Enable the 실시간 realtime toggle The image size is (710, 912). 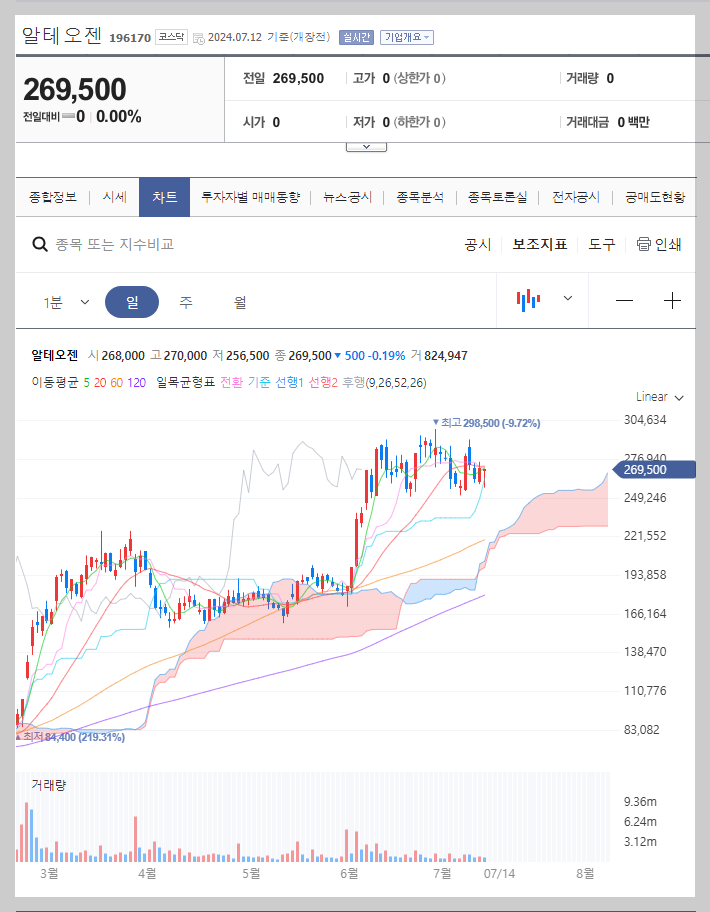[358, 35]
